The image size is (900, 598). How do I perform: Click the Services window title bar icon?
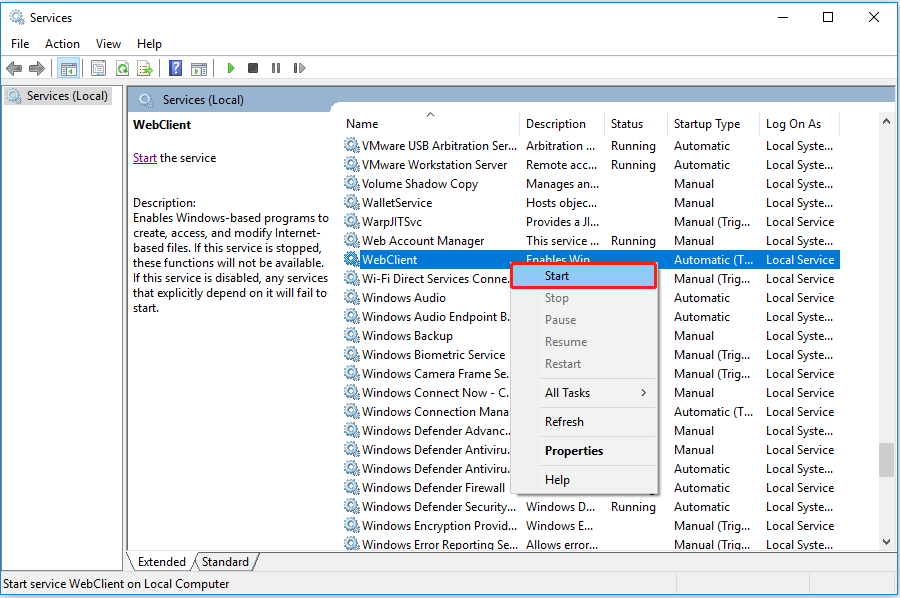(x=17, y=18)
